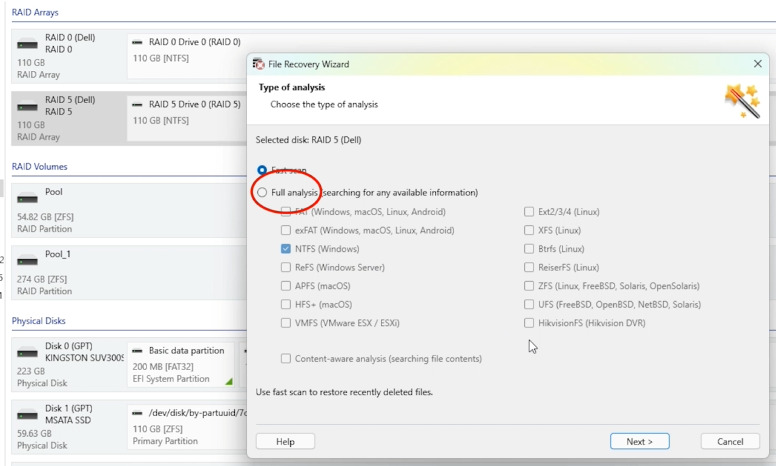Click the Pool_1 volume drive icon
Viewport: 776px width, 466px height.
[27, 261]
